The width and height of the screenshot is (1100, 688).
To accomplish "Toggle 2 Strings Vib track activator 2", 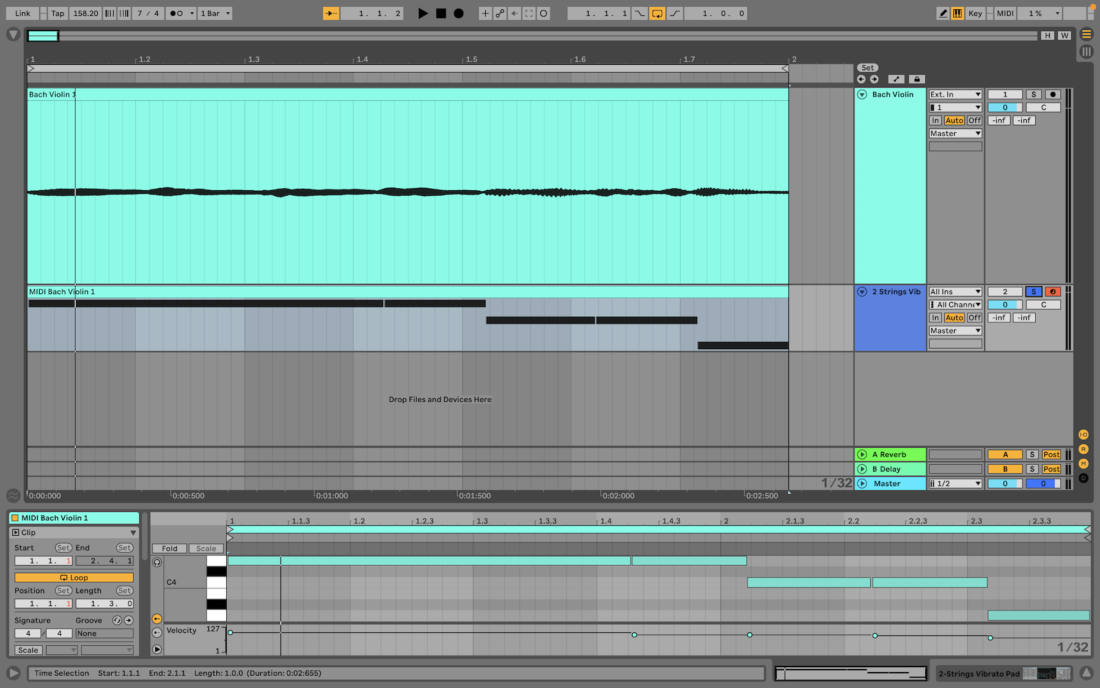I will 1005,292.
